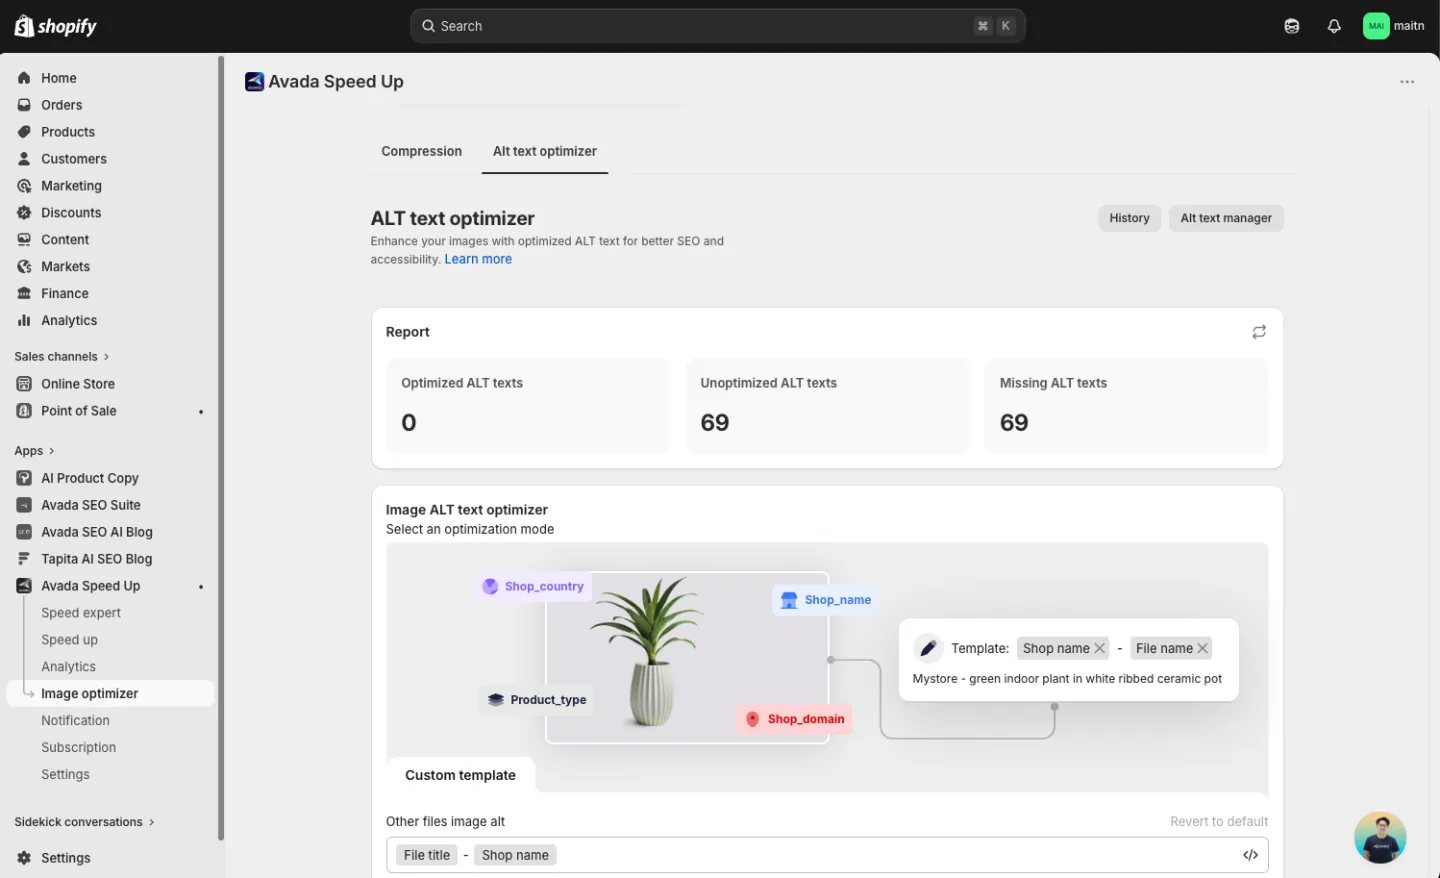The image size is (1440, 878).
Task: Open Avada Speed Up Settings submenu
Action: [x=65, y=775]
